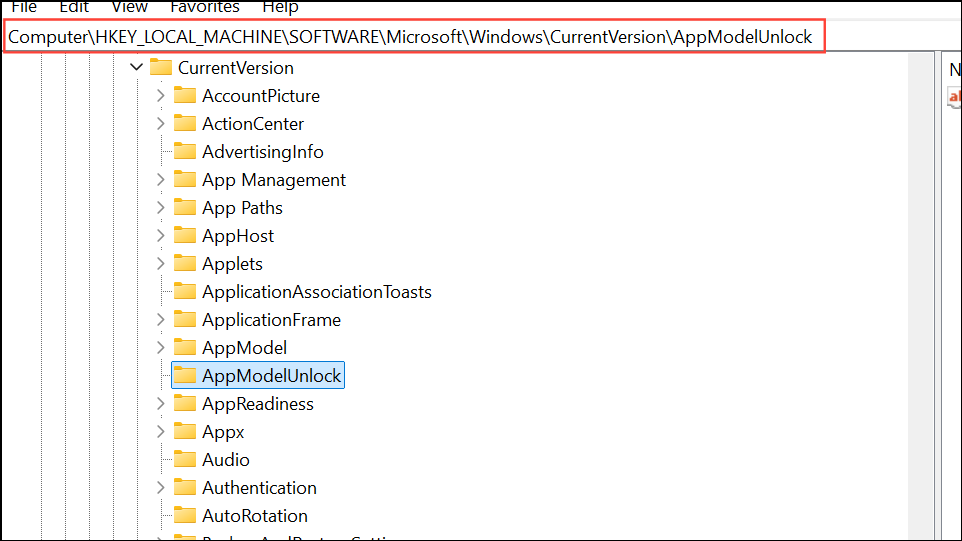Expand the AppReadiness key
This screenshot has width=962, height=541.
[x=160, y=404]
